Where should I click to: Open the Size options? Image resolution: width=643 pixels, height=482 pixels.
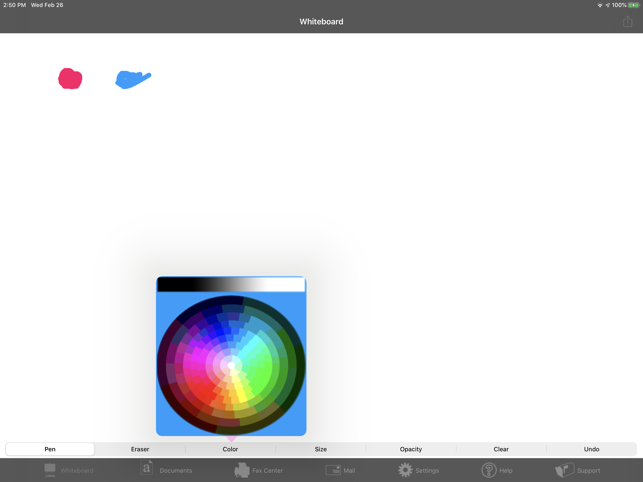pyautogui.click(x=321, y=449)
